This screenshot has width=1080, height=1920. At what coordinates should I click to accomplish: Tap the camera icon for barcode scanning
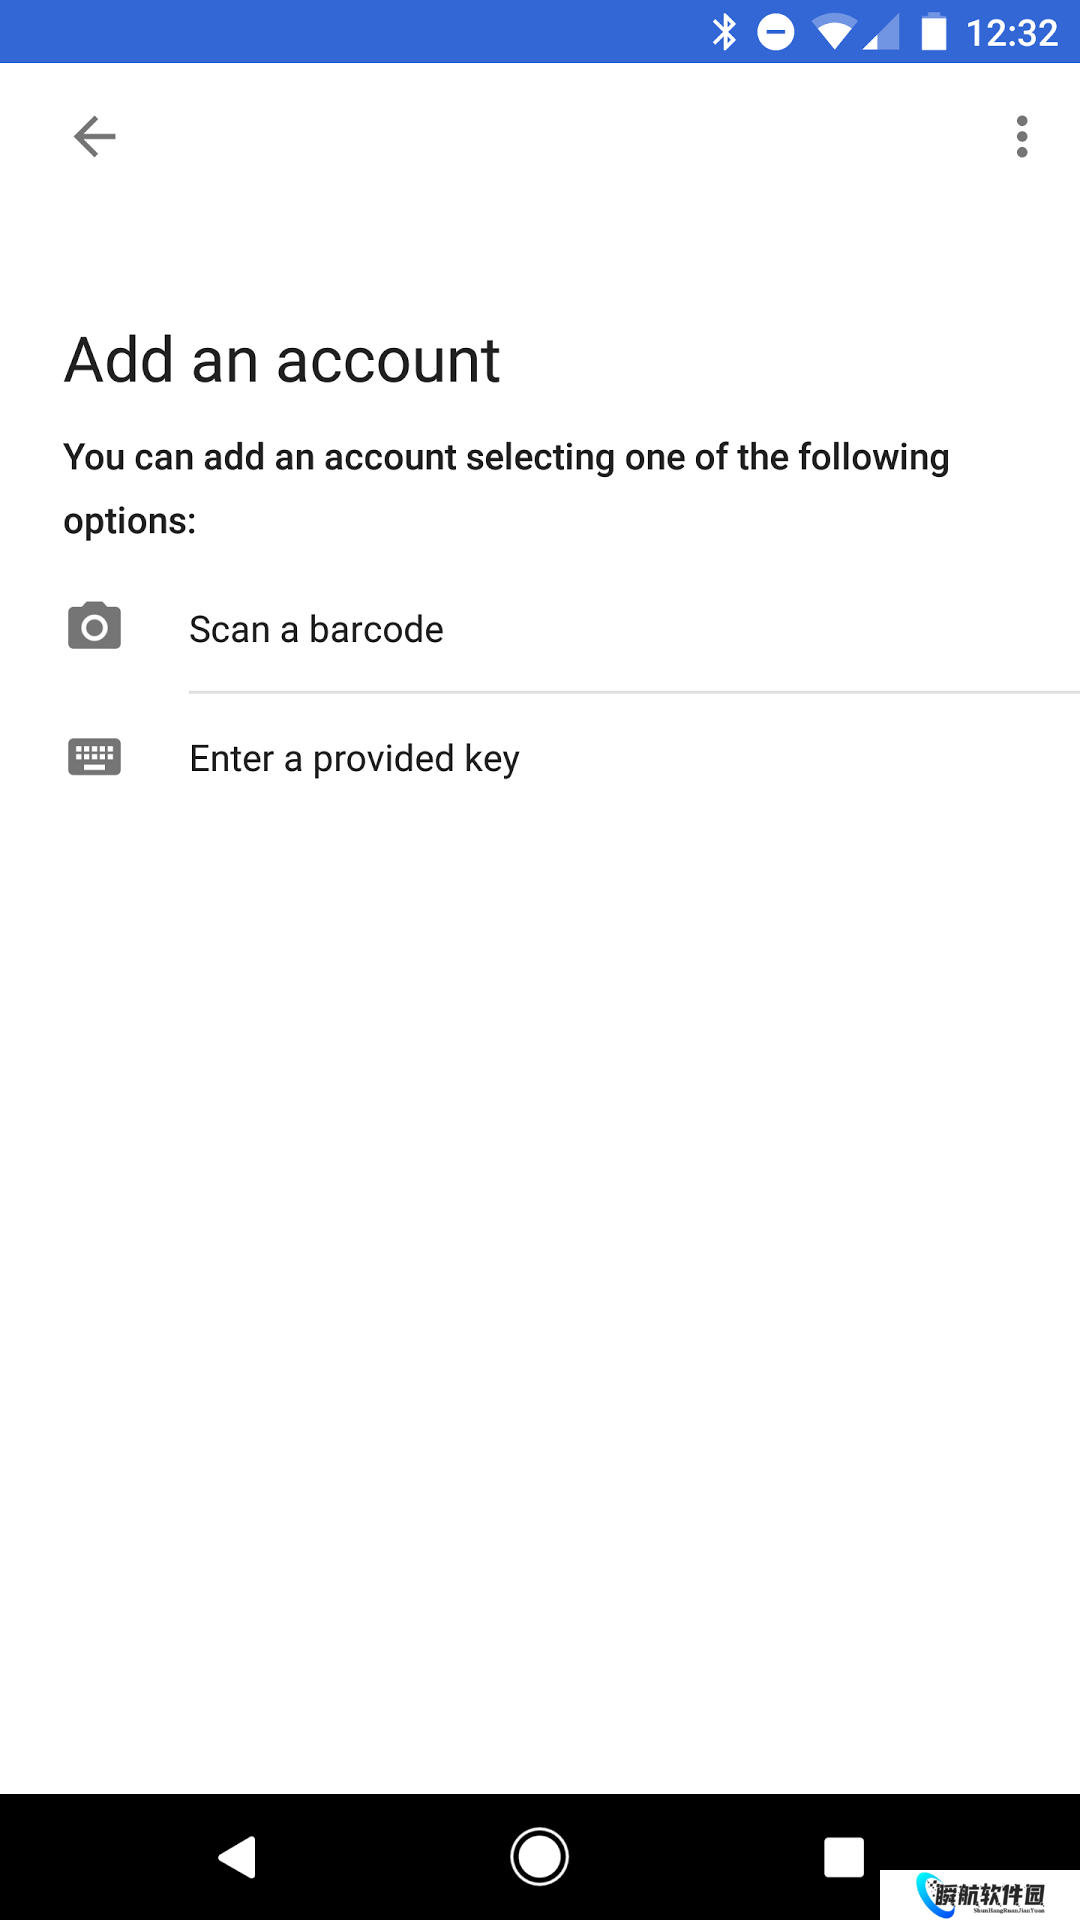95,627
